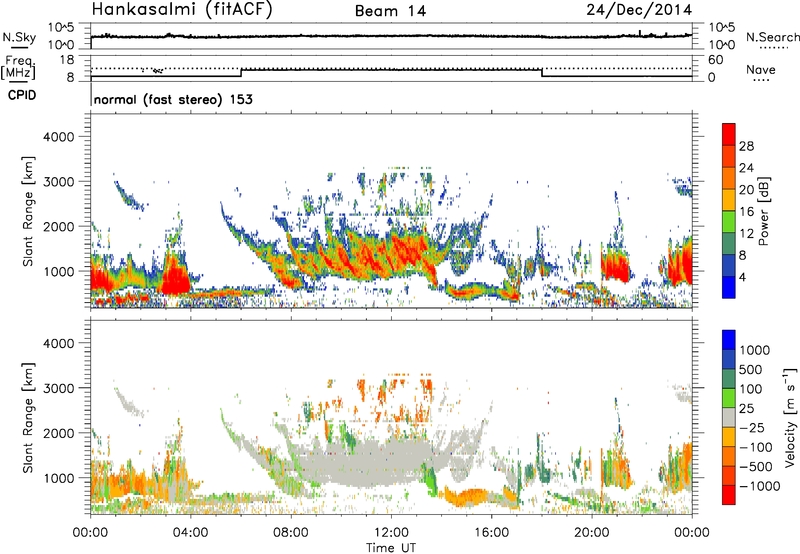This screenshot has width=800, height=554.
Task: Select the "Power [dB]" colorbar title
Action: (763, 211)
